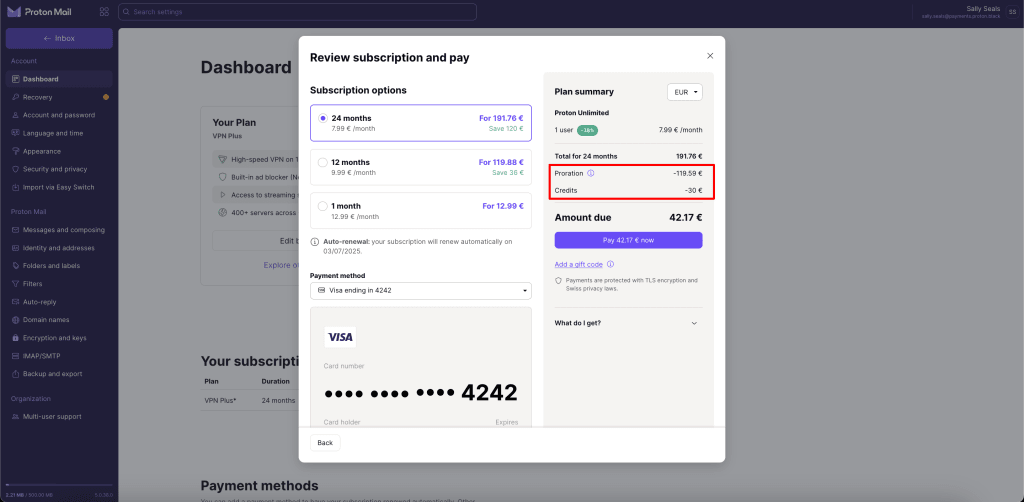
Task: Click the gift code info icon
Action: point(610,264)
